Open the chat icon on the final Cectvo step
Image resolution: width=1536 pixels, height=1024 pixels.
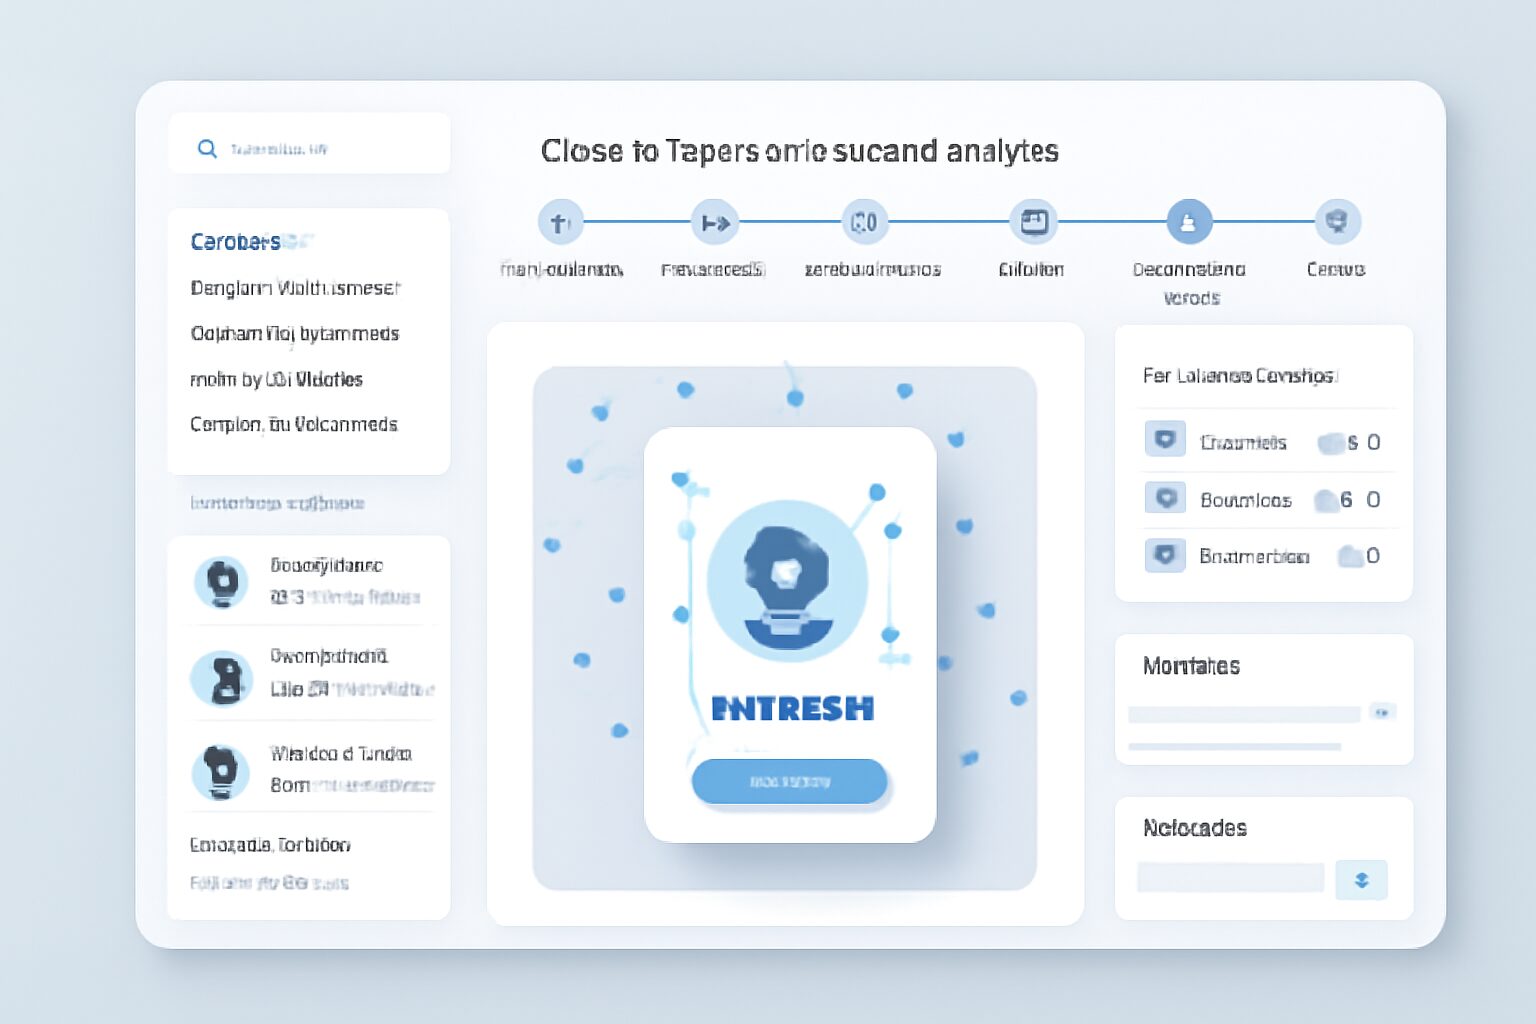[1337, 222]
